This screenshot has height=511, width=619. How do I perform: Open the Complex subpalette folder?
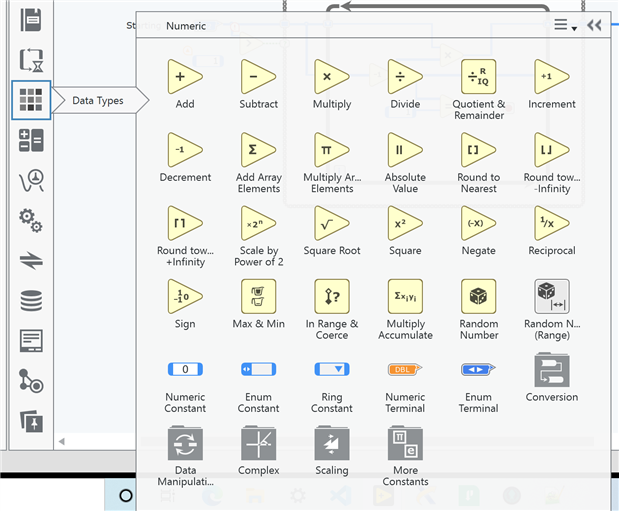click(x=258, y=443)
